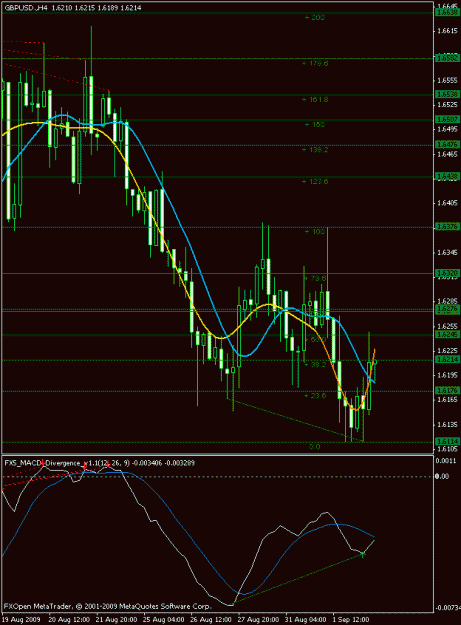
Task: Click the 1.6285 scale value
Action: (447, 301)
